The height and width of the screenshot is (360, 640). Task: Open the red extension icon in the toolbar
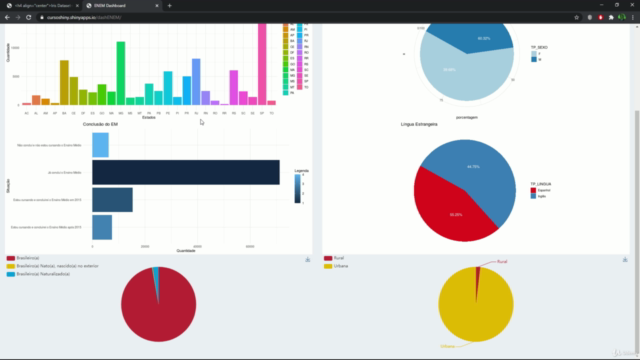[600, 18]
